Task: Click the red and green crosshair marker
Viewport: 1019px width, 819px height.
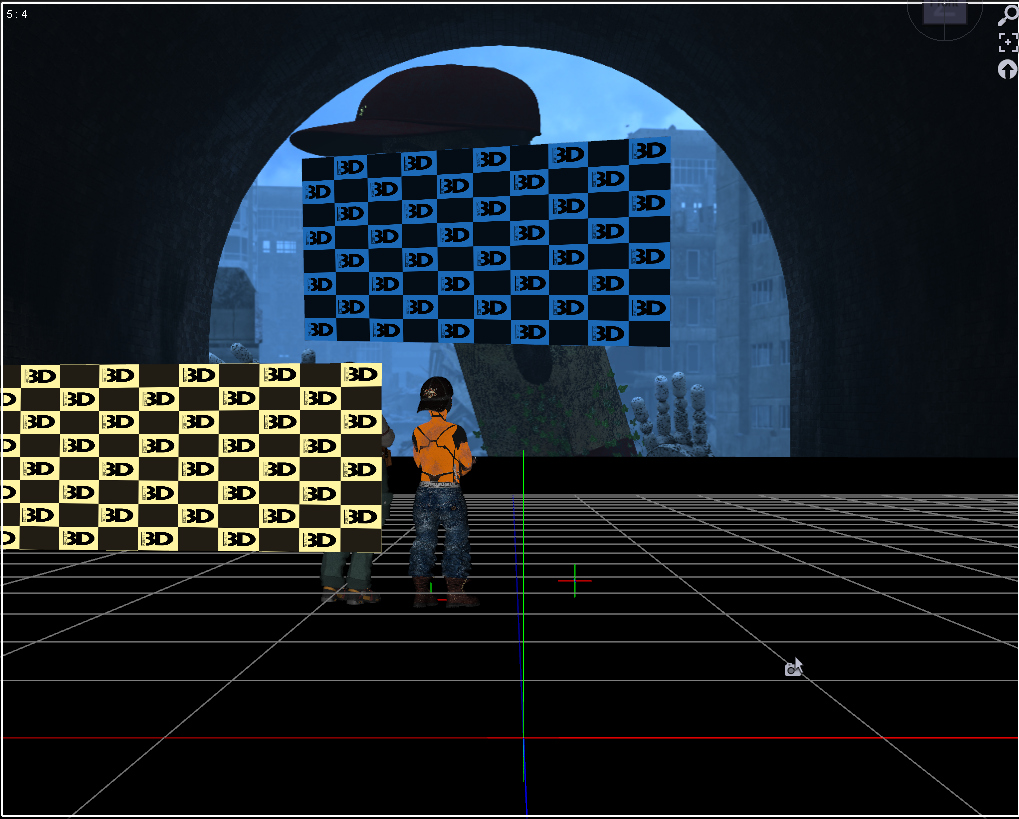Action: point(575,580)
